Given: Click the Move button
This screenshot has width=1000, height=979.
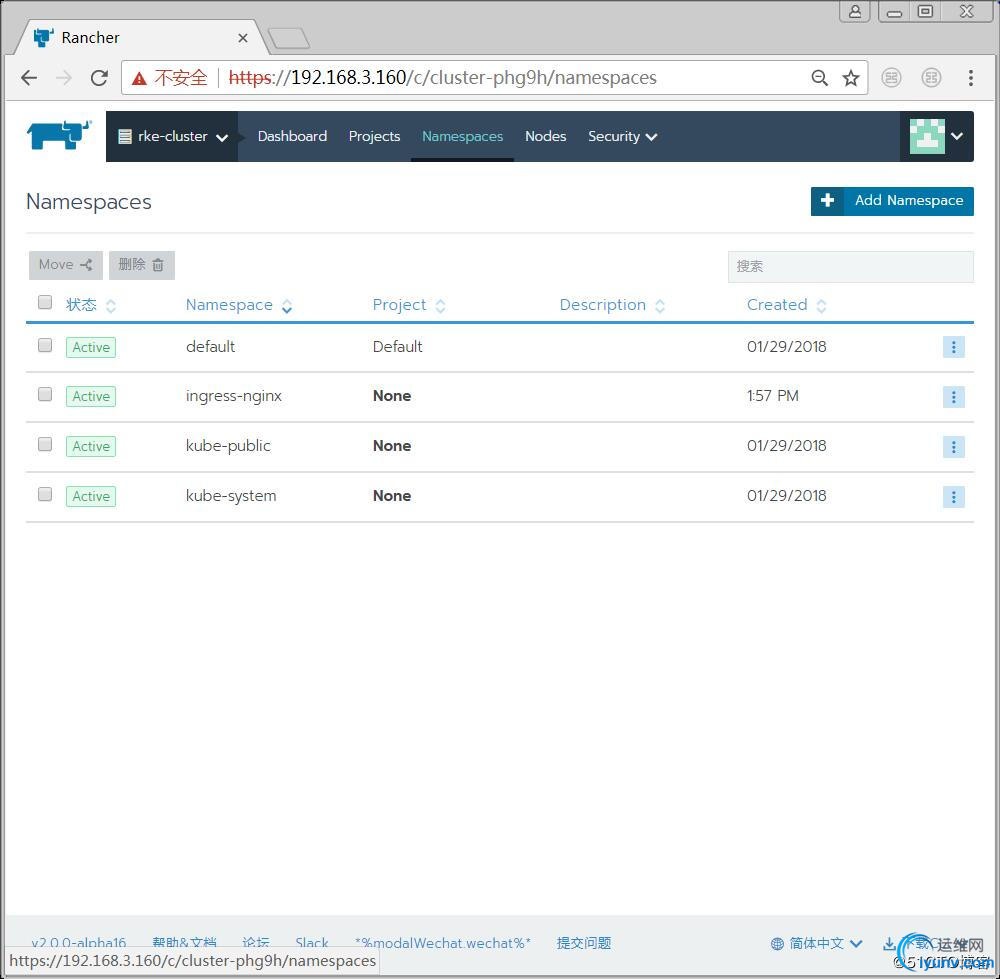Looking at the screenshot, I should click(x=66, y=265).
